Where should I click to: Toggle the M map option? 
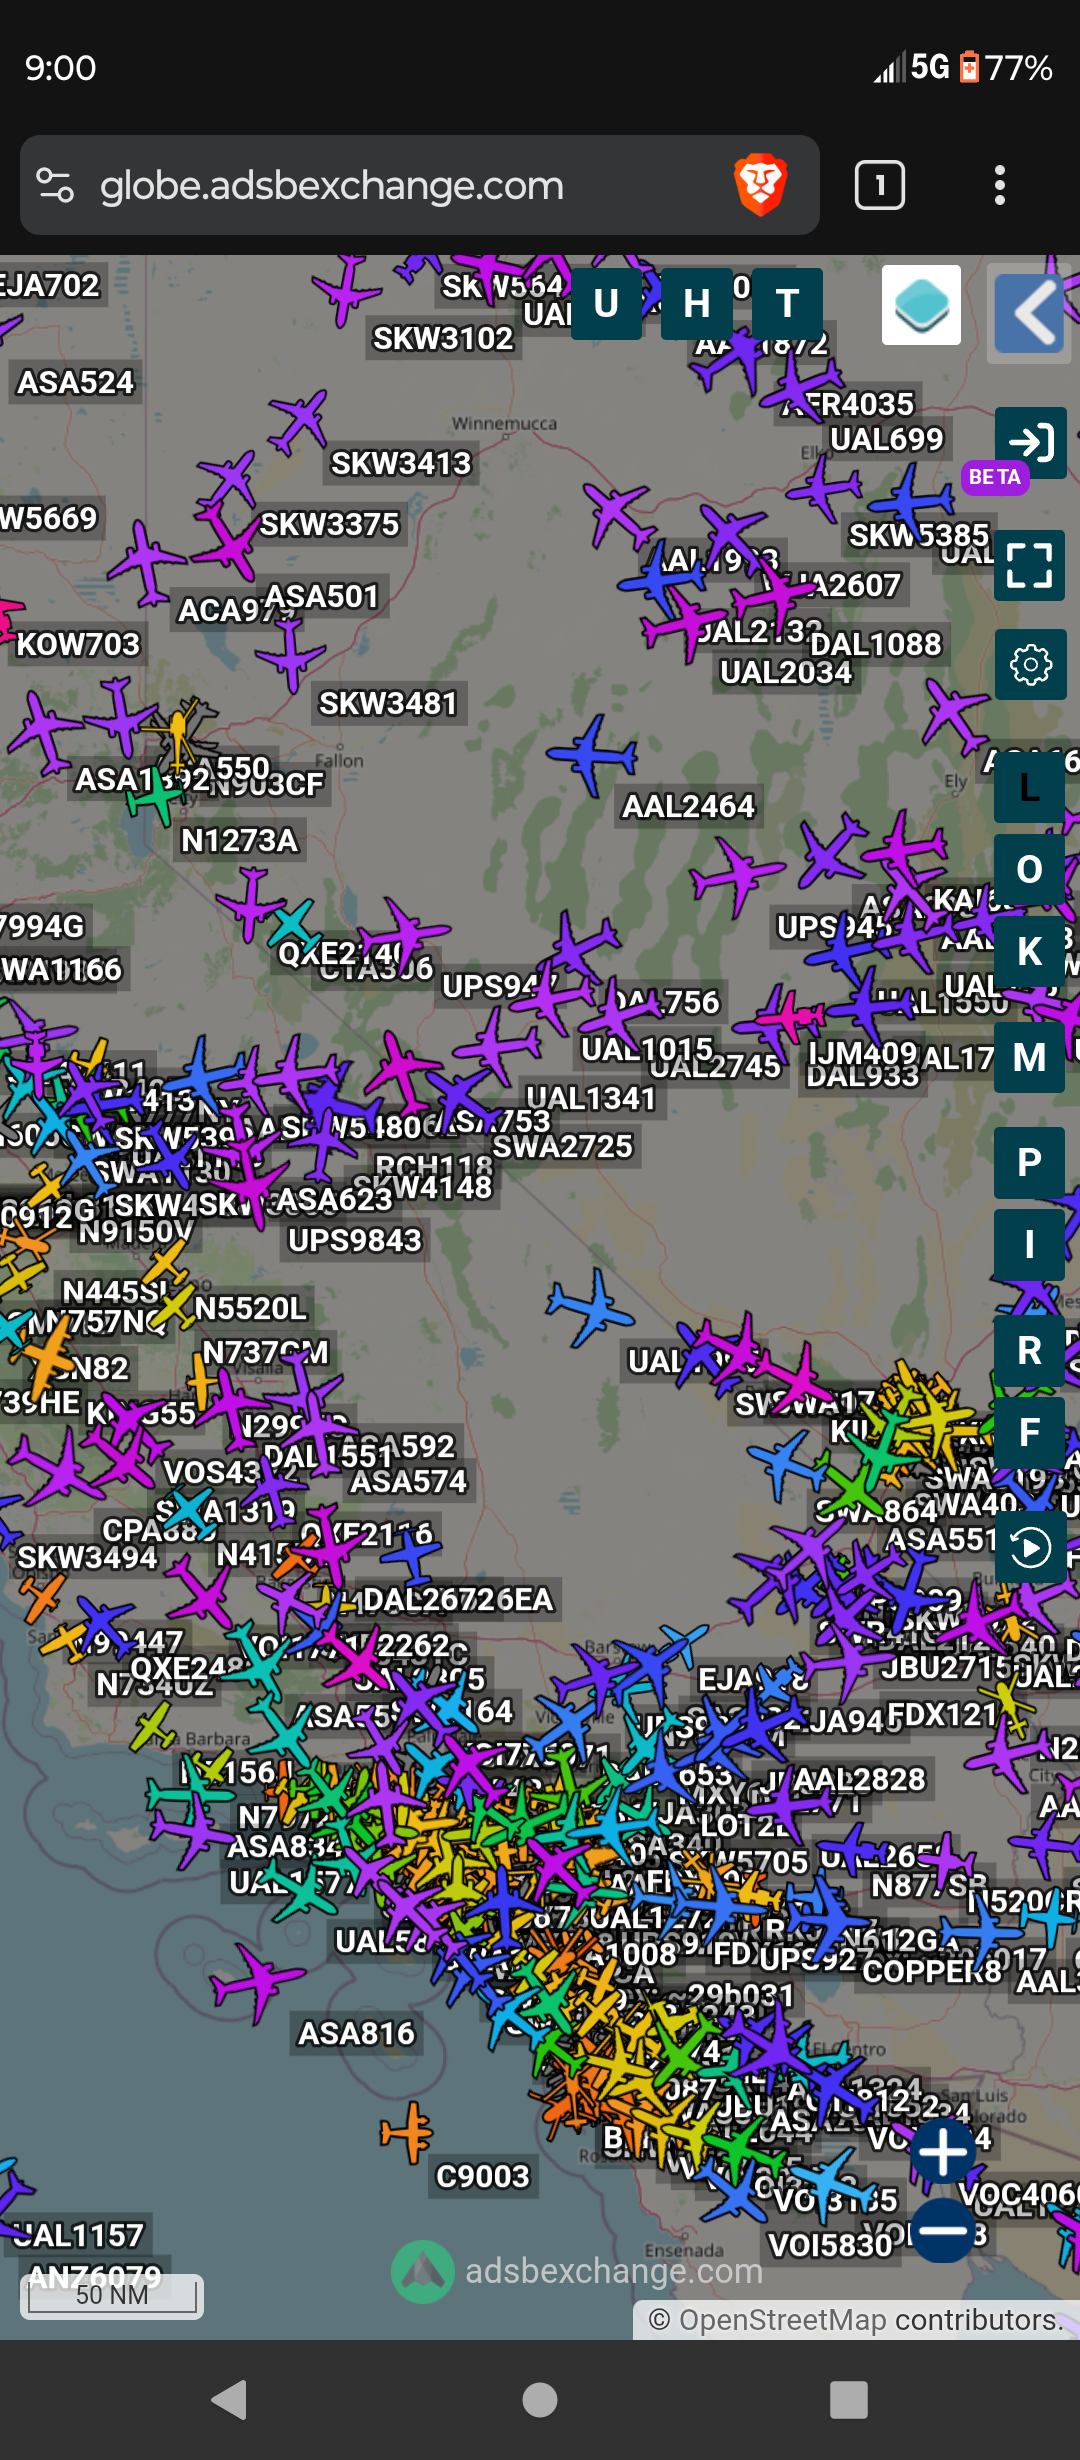(x=1029, y=1057)
